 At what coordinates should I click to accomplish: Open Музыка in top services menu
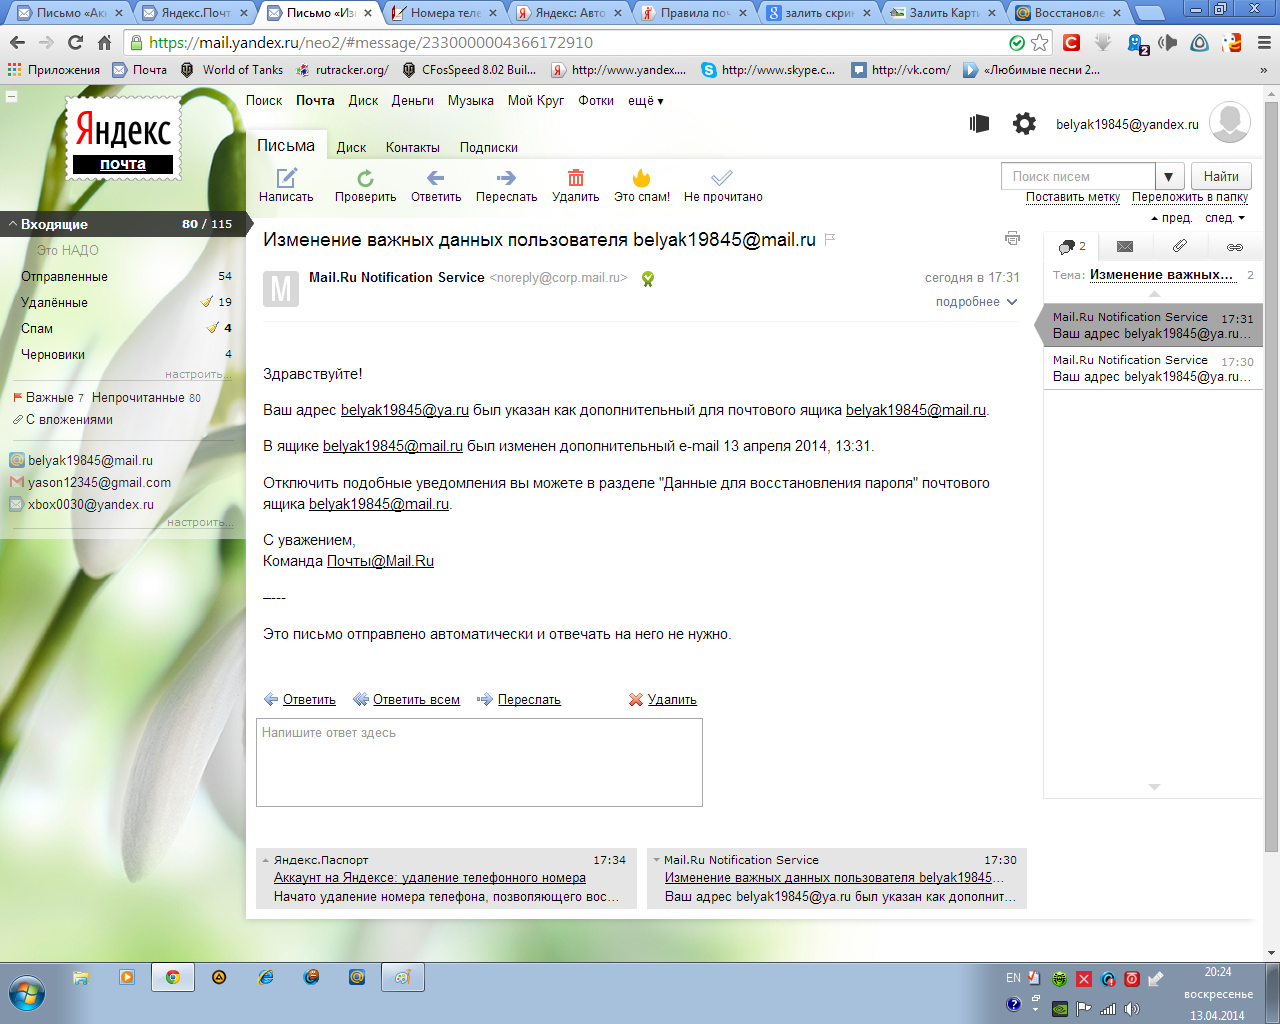coord(471,100)
